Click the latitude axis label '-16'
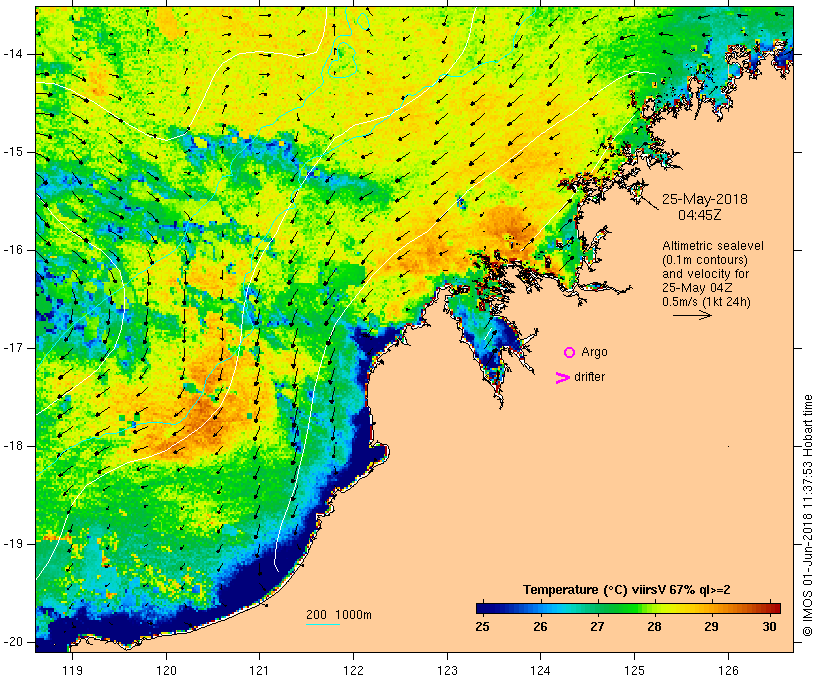820x680 pixels. [x=13, y=250]
